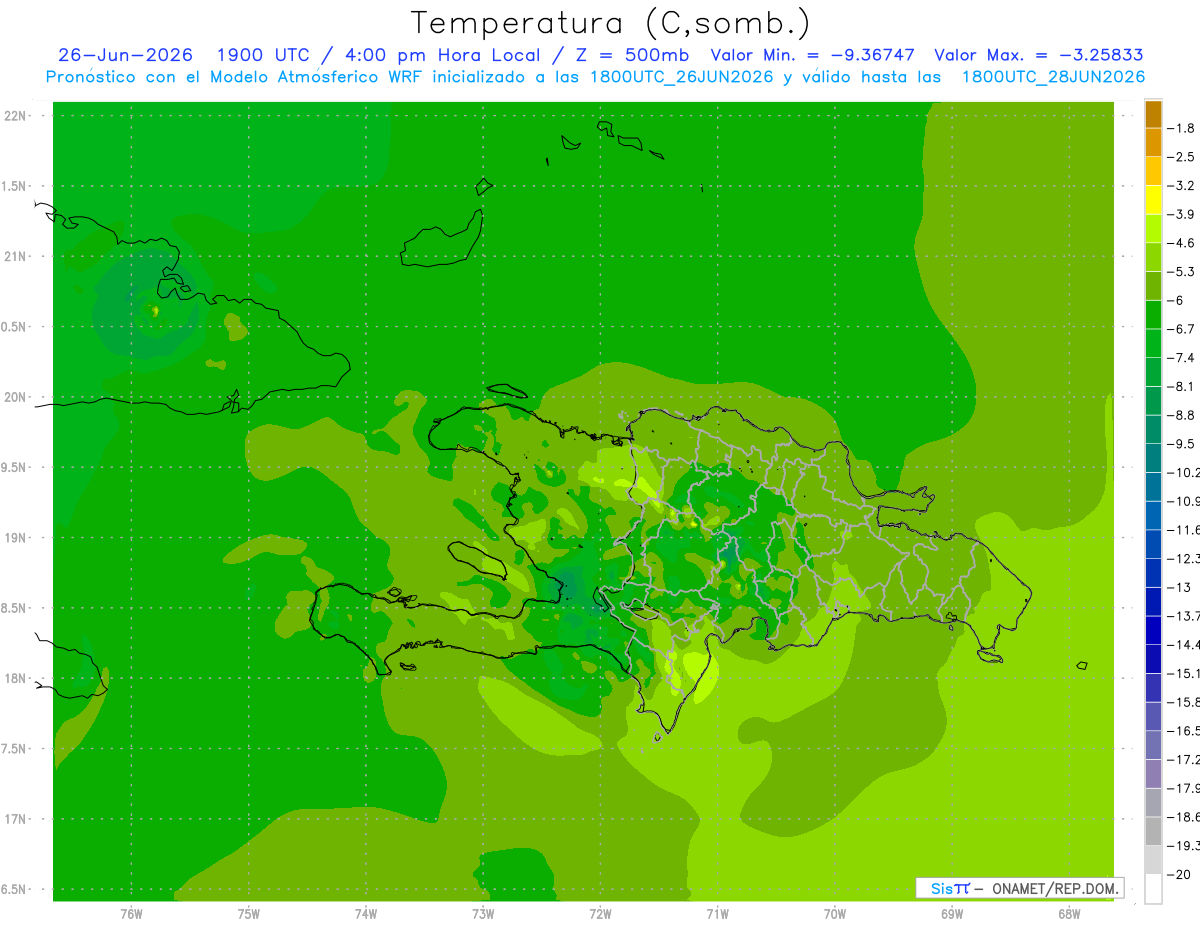Click the '71W' longitude axis label
This screenshot has height=927, width=1200.
[x=717, y=913]
